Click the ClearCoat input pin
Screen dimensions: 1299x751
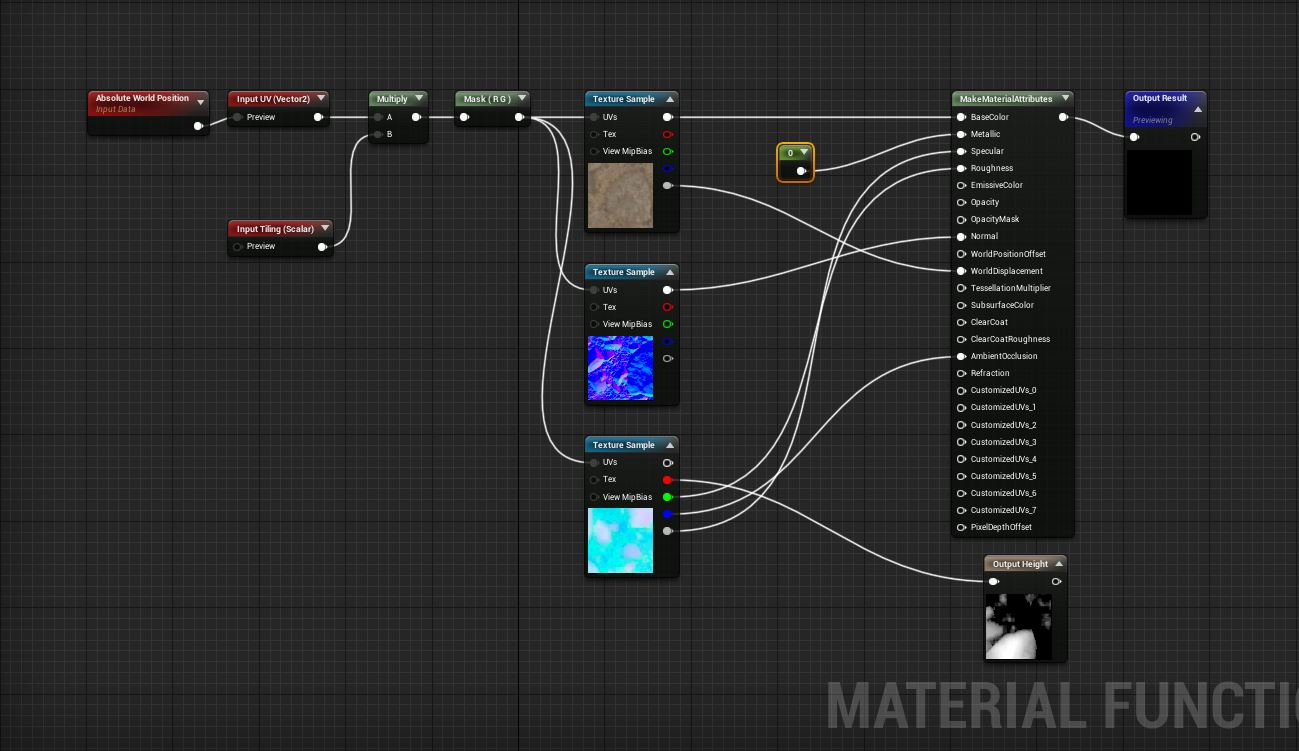(x=961, y=322)
